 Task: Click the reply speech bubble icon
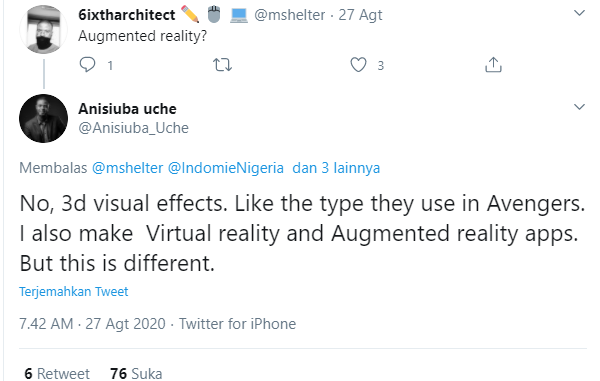87,65
